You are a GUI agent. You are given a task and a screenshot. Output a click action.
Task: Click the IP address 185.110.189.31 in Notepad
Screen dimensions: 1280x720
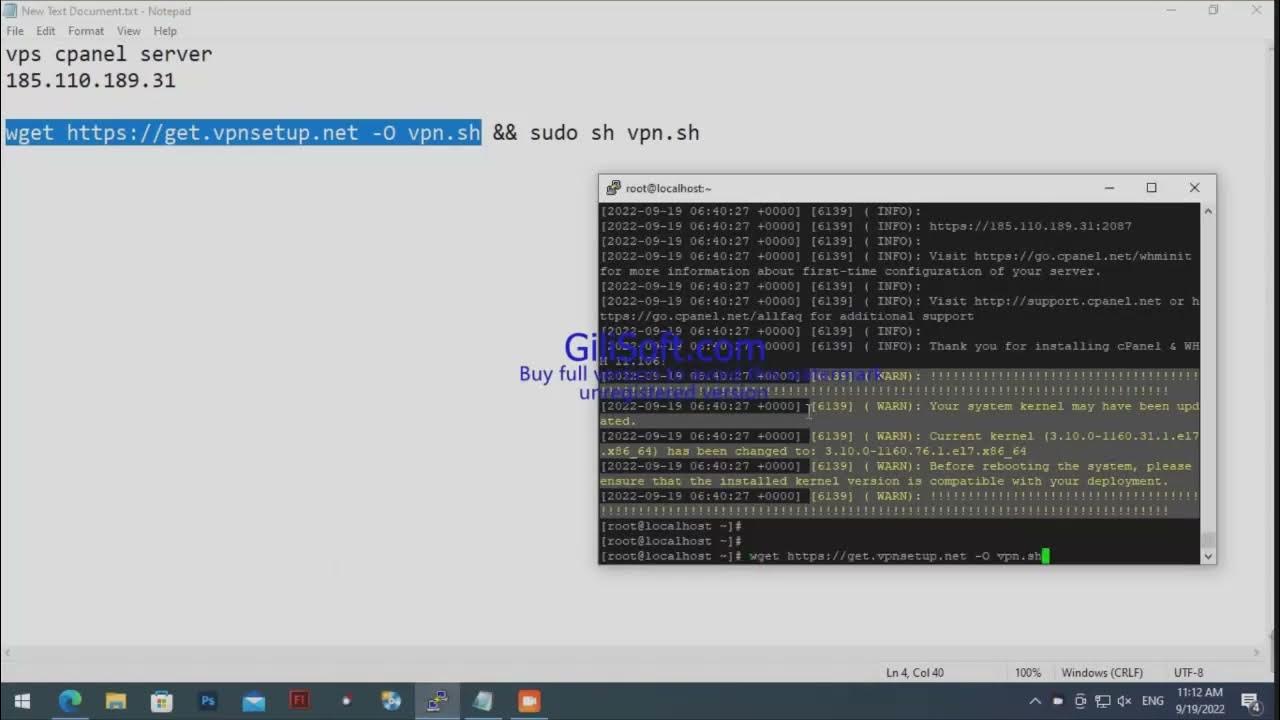click(x=91, y=80)
